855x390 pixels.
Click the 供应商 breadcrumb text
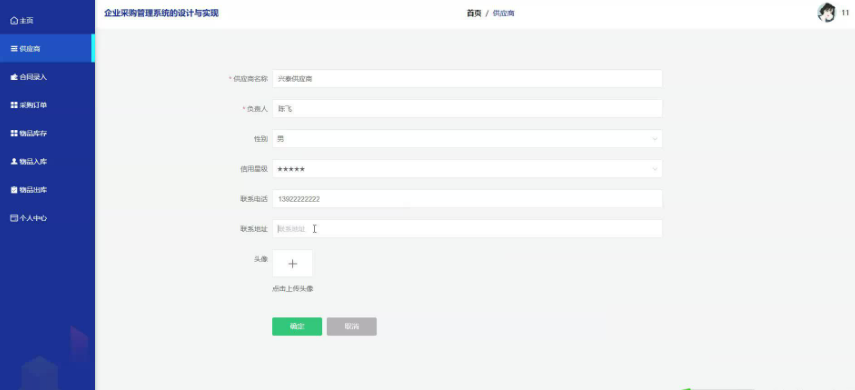click(503, 13)
